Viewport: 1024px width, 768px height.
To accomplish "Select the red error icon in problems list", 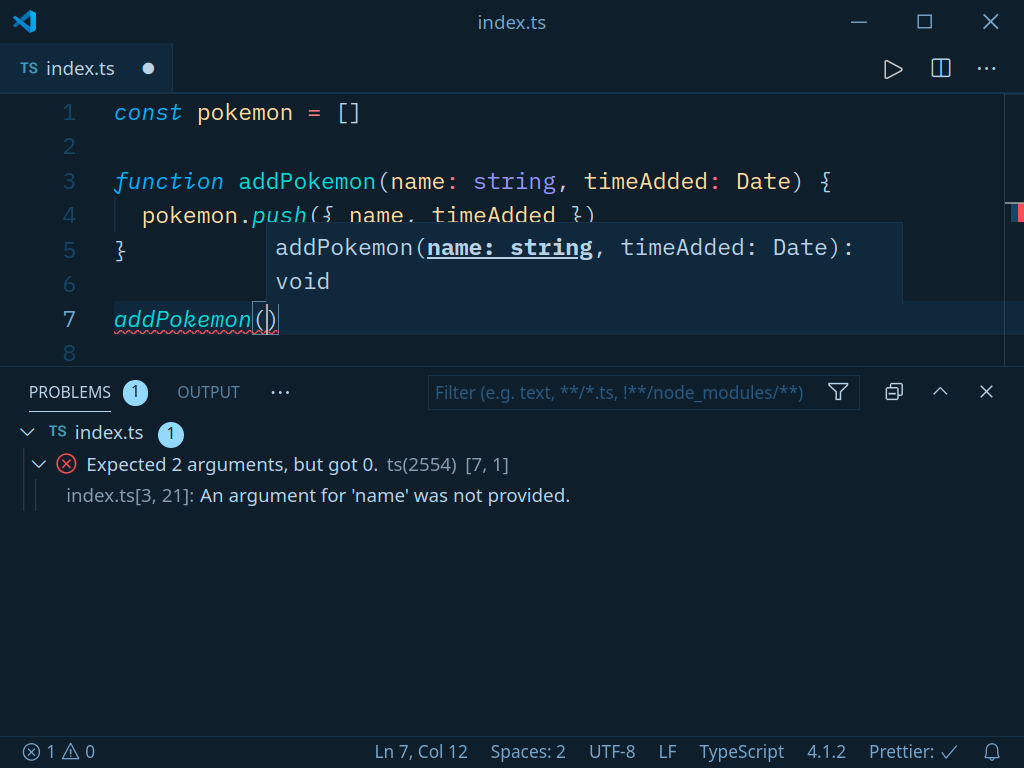I will 66,464.
